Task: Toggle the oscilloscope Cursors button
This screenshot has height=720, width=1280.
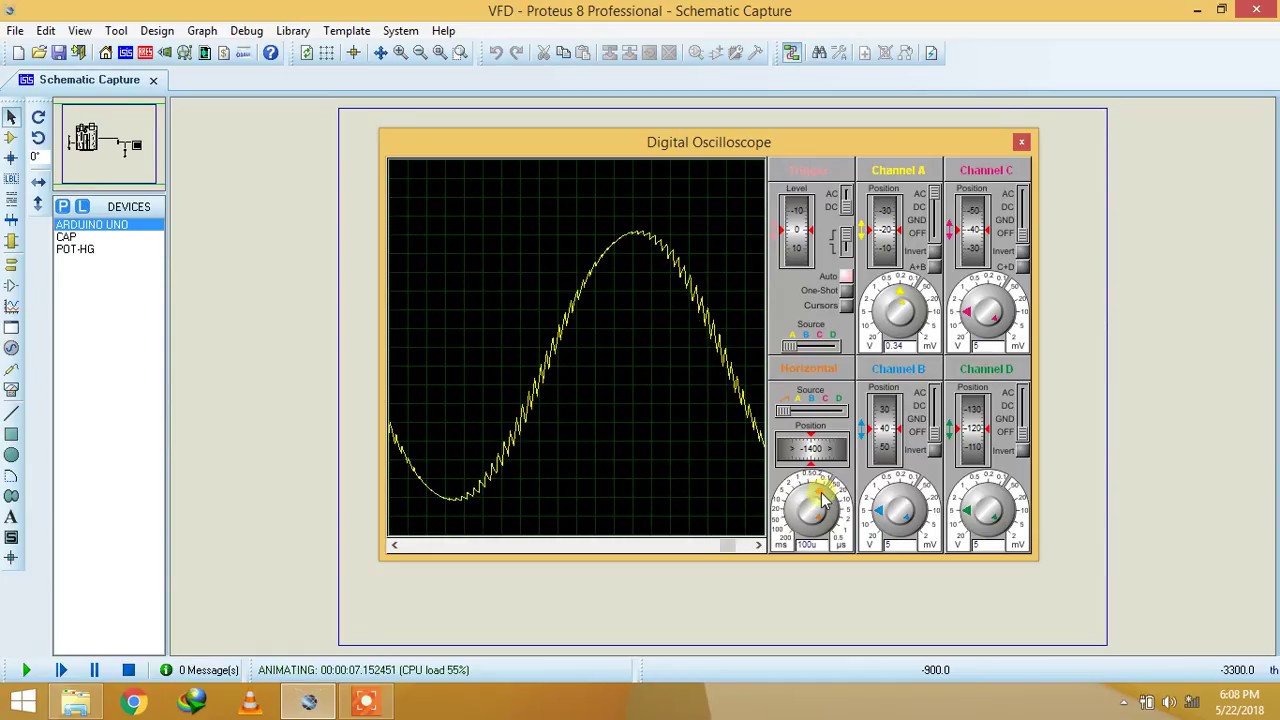Action: click(846, 306)
